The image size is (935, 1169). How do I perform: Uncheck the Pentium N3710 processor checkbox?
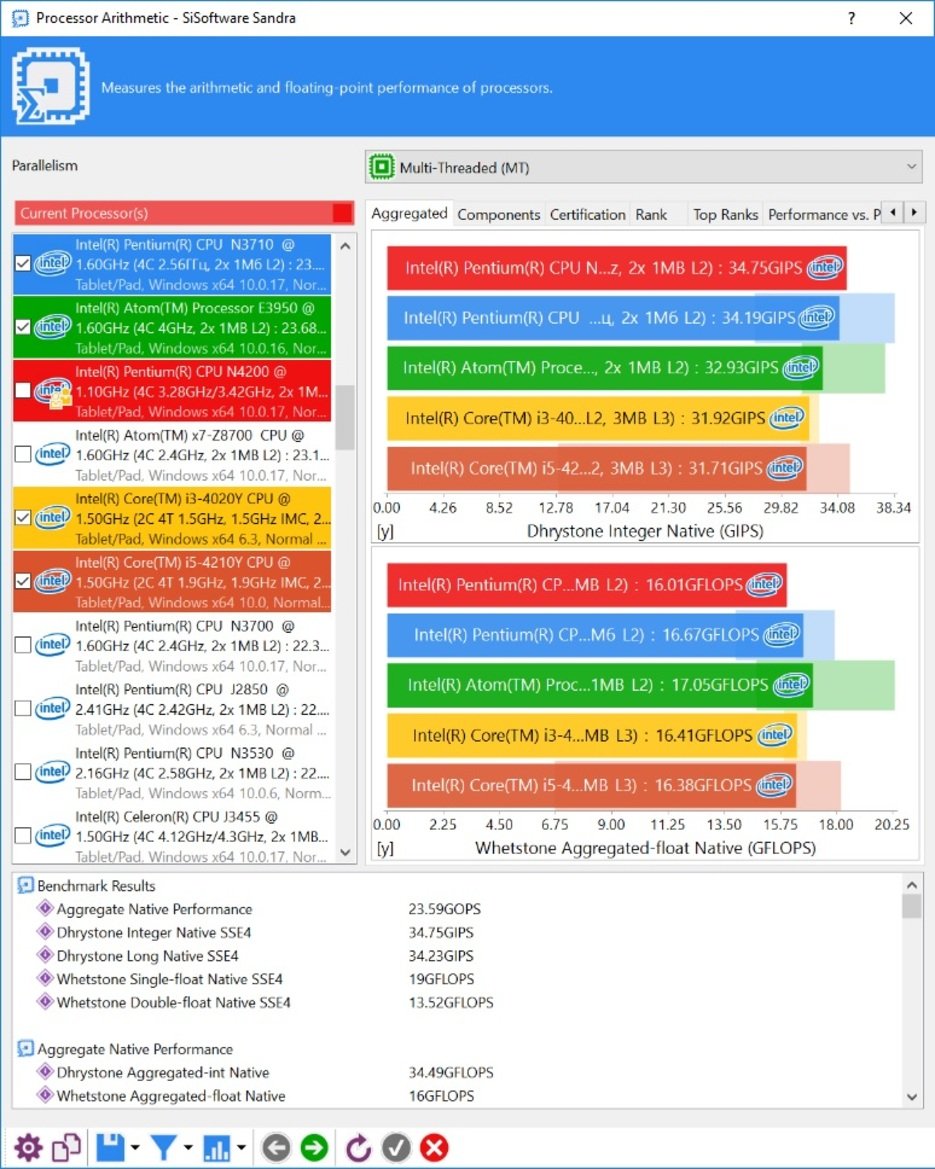click(23, 263)
